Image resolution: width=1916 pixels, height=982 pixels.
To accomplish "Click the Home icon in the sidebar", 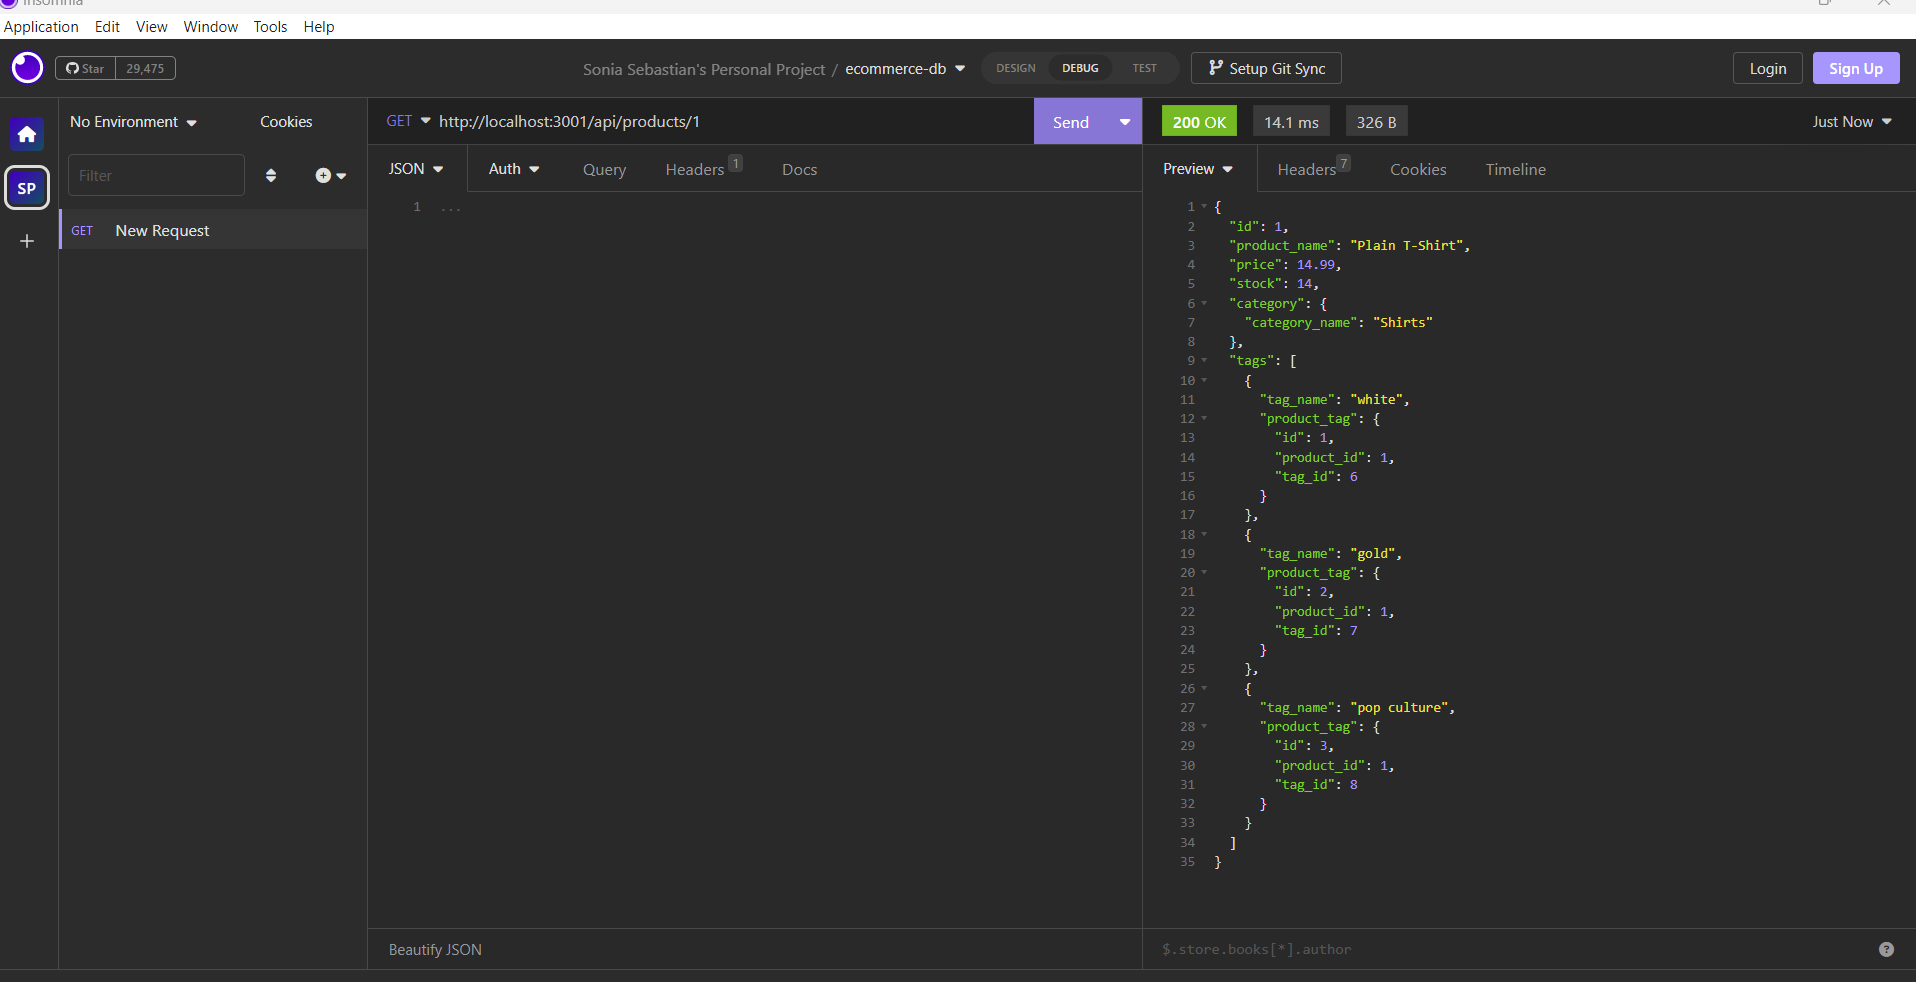I will (x=25, y=134).
